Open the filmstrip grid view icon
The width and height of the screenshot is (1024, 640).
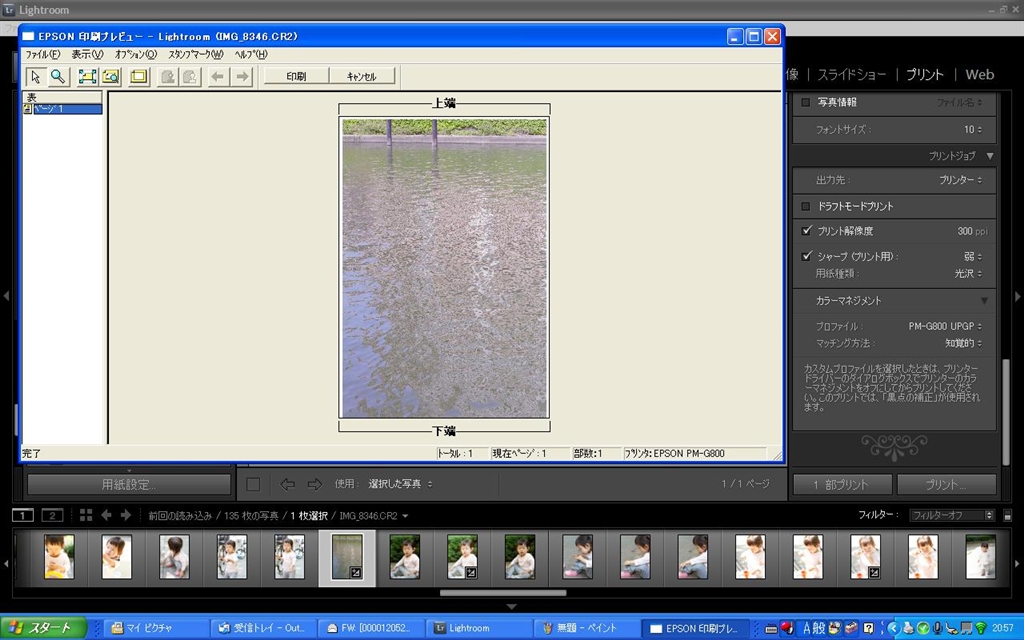point(86,515)
